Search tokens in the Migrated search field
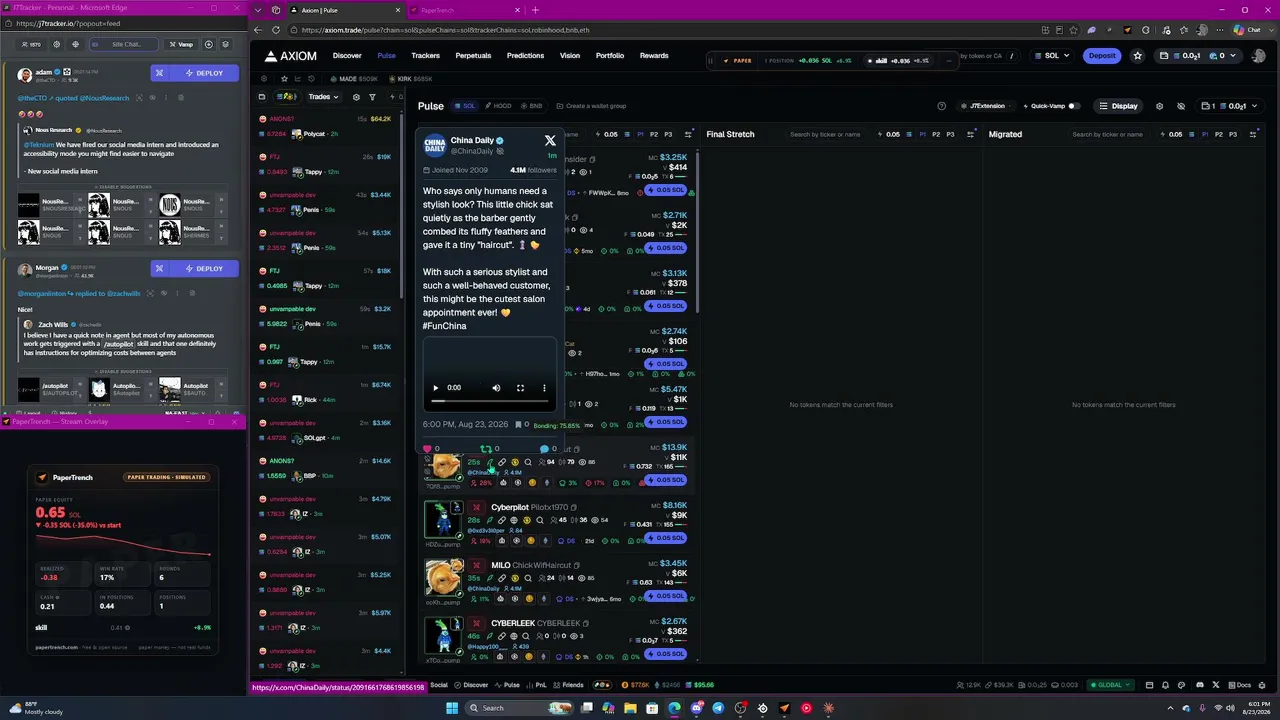1280x720 pixels. [1107, 134]
